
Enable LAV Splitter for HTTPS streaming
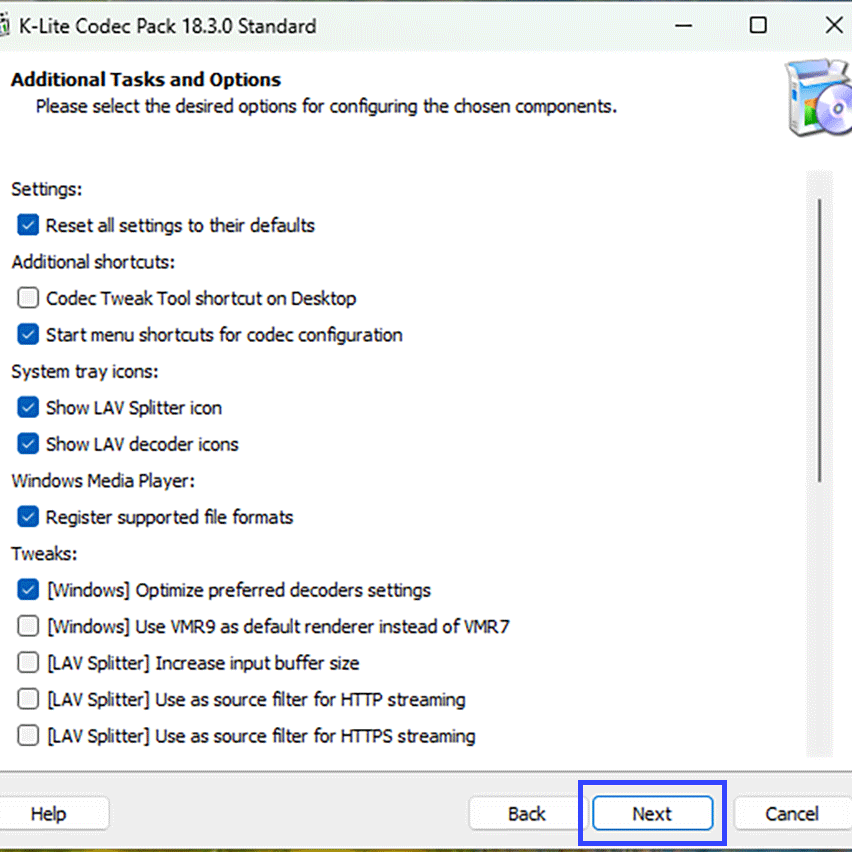pyautogui.click(x=28, y=736)
